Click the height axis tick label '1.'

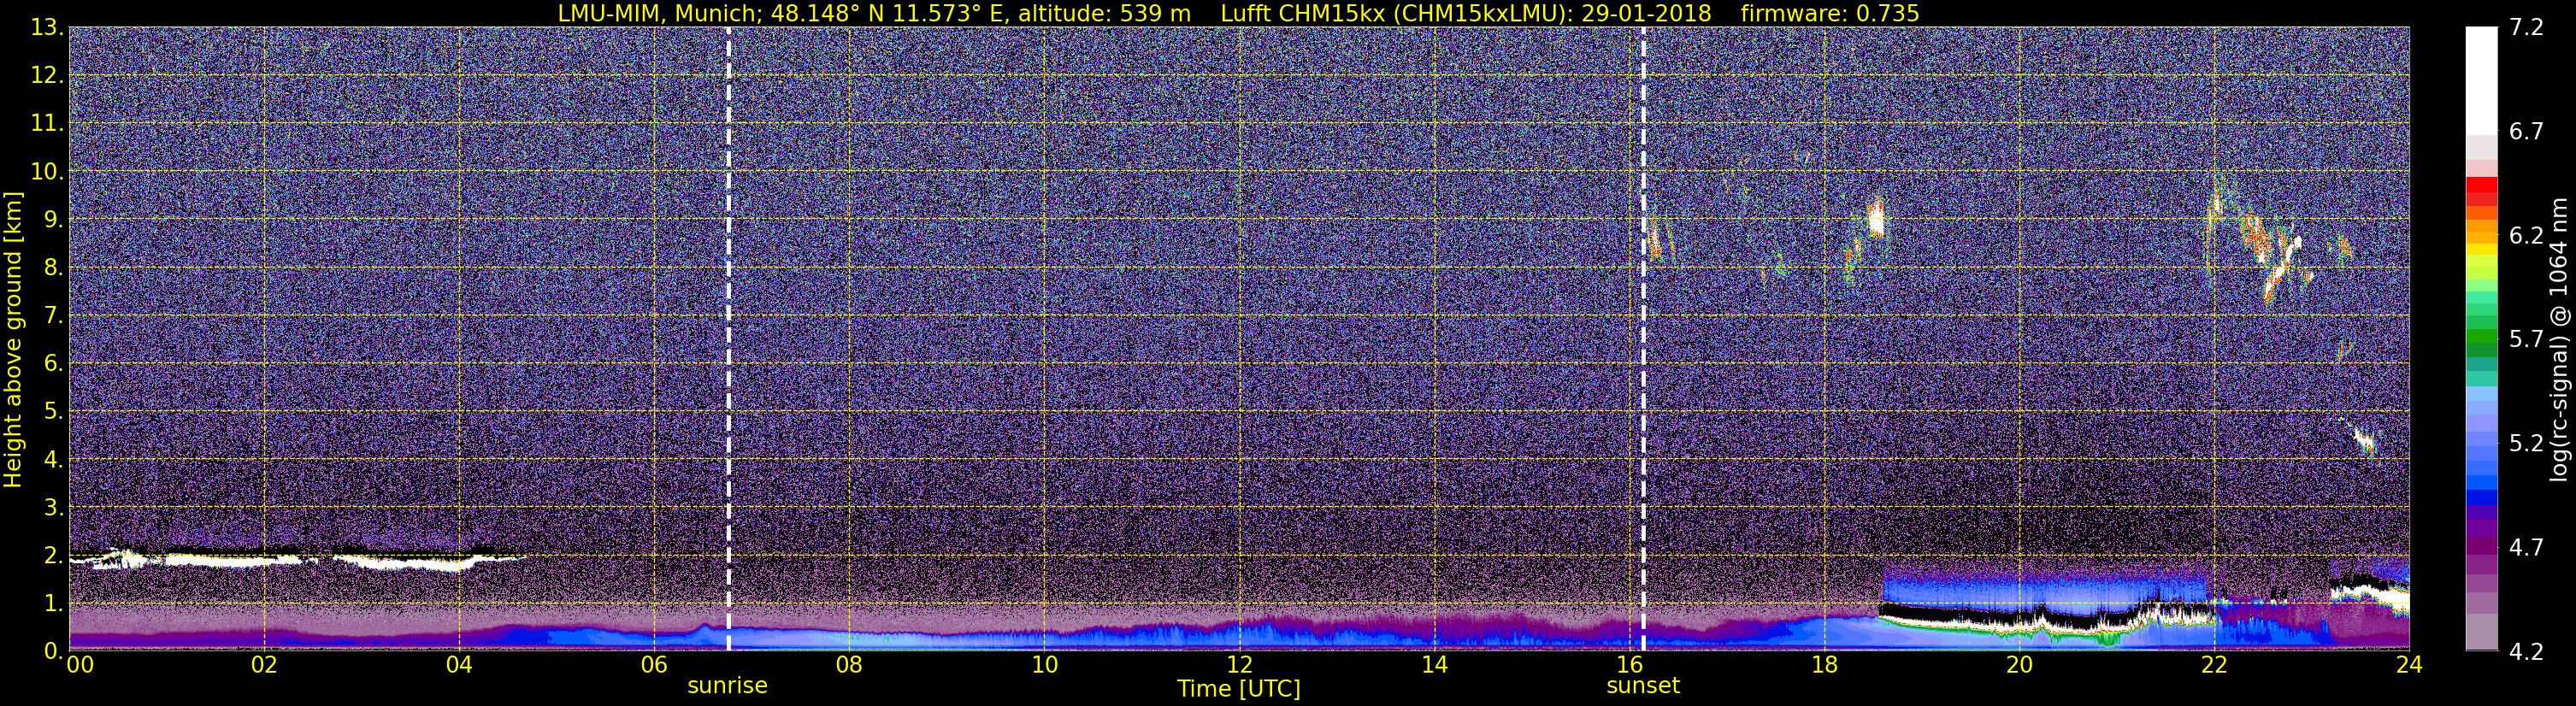(54, 604)
